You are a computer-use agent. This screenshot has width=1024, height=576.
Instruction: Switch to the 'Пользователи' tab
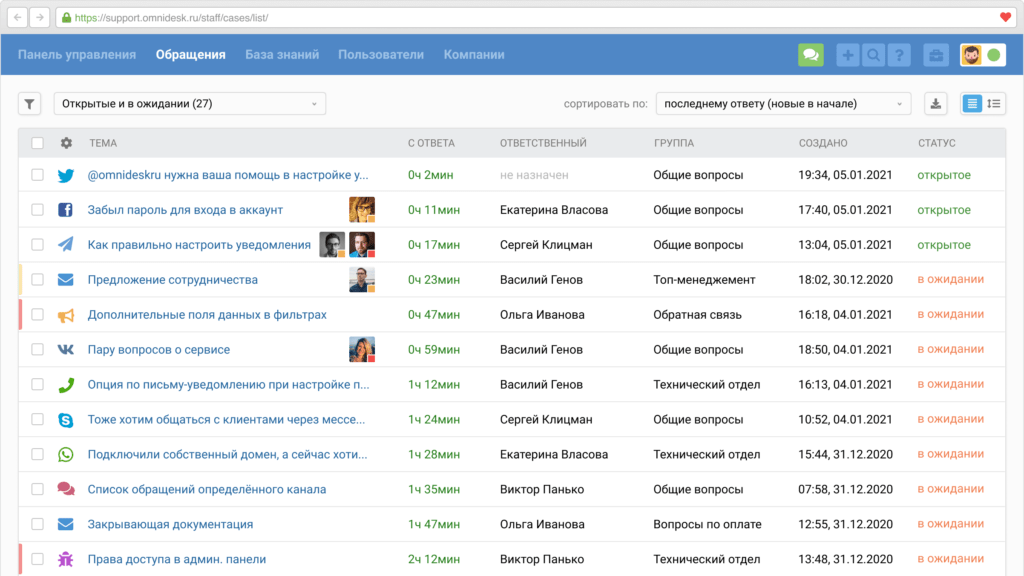pyautogui.click(x=381, y=55)
